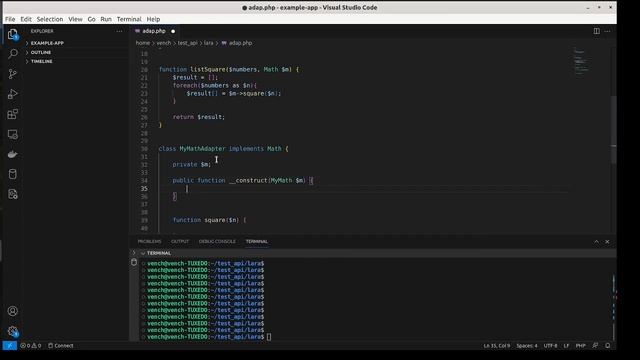Open the View menu
Image resolution: width=640 pixels, height=360 pixels.
75,19
